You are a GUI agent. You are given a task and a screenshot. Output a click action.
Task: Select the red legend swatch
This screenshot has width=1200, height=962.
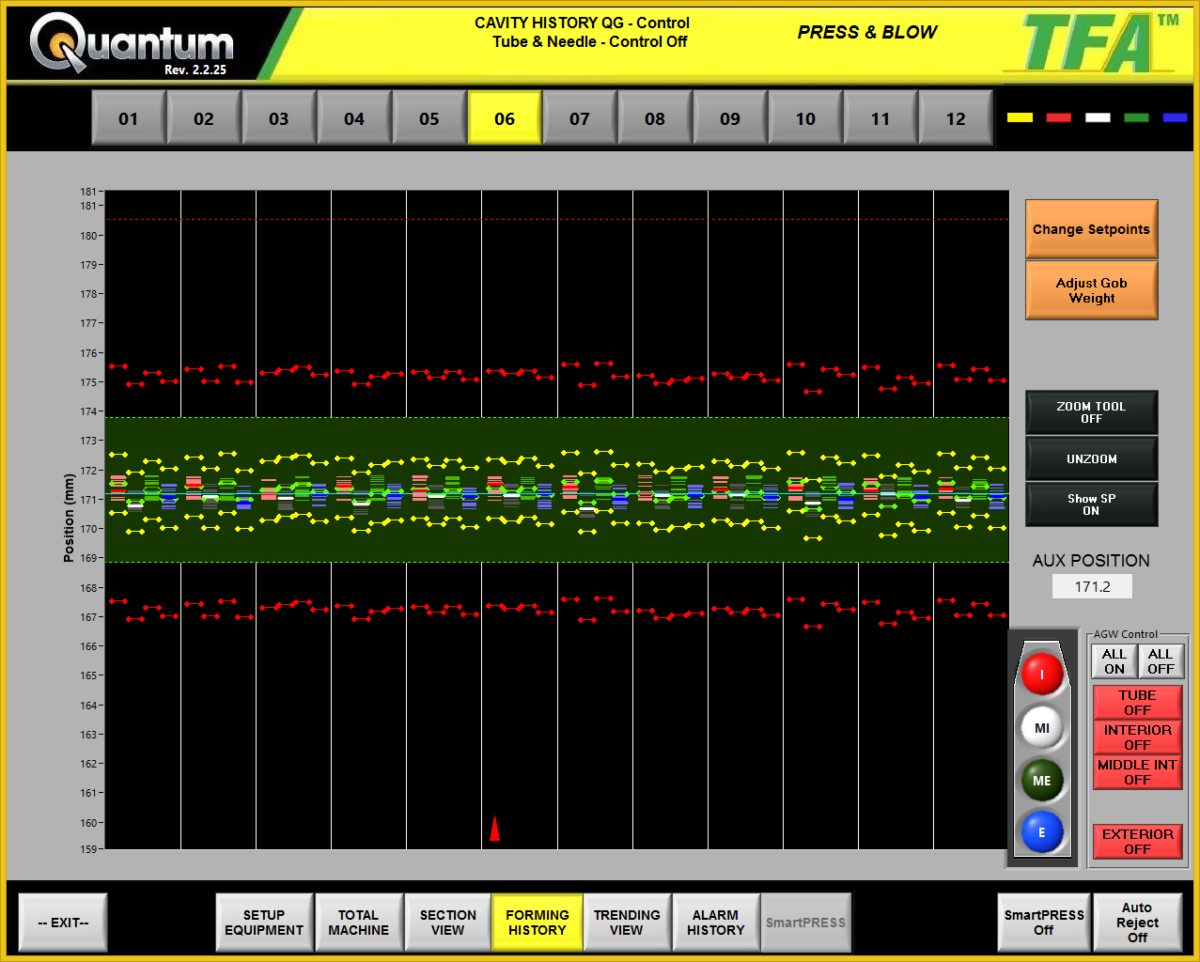click(1059, 118)
